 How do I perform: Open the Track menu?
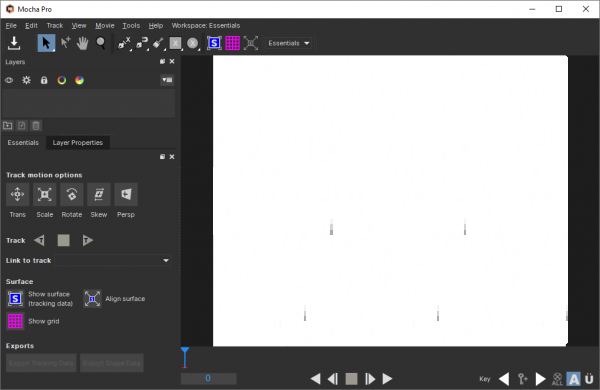(x=55, y=26)
